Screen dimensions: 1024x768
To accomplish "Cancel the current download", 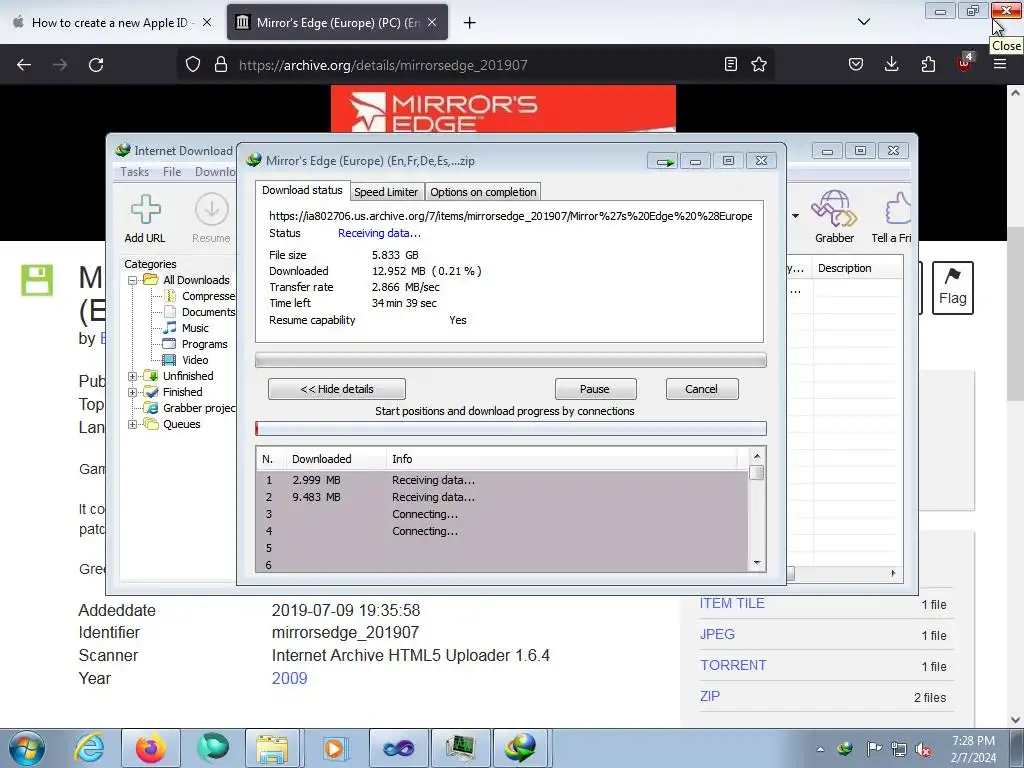I will click(x=702, y=389).
